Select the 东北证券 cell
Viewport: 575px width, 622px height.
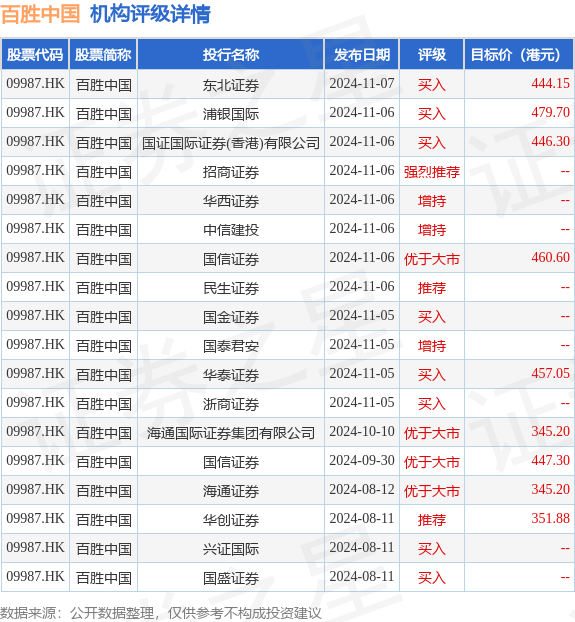(x=231, y=84)
